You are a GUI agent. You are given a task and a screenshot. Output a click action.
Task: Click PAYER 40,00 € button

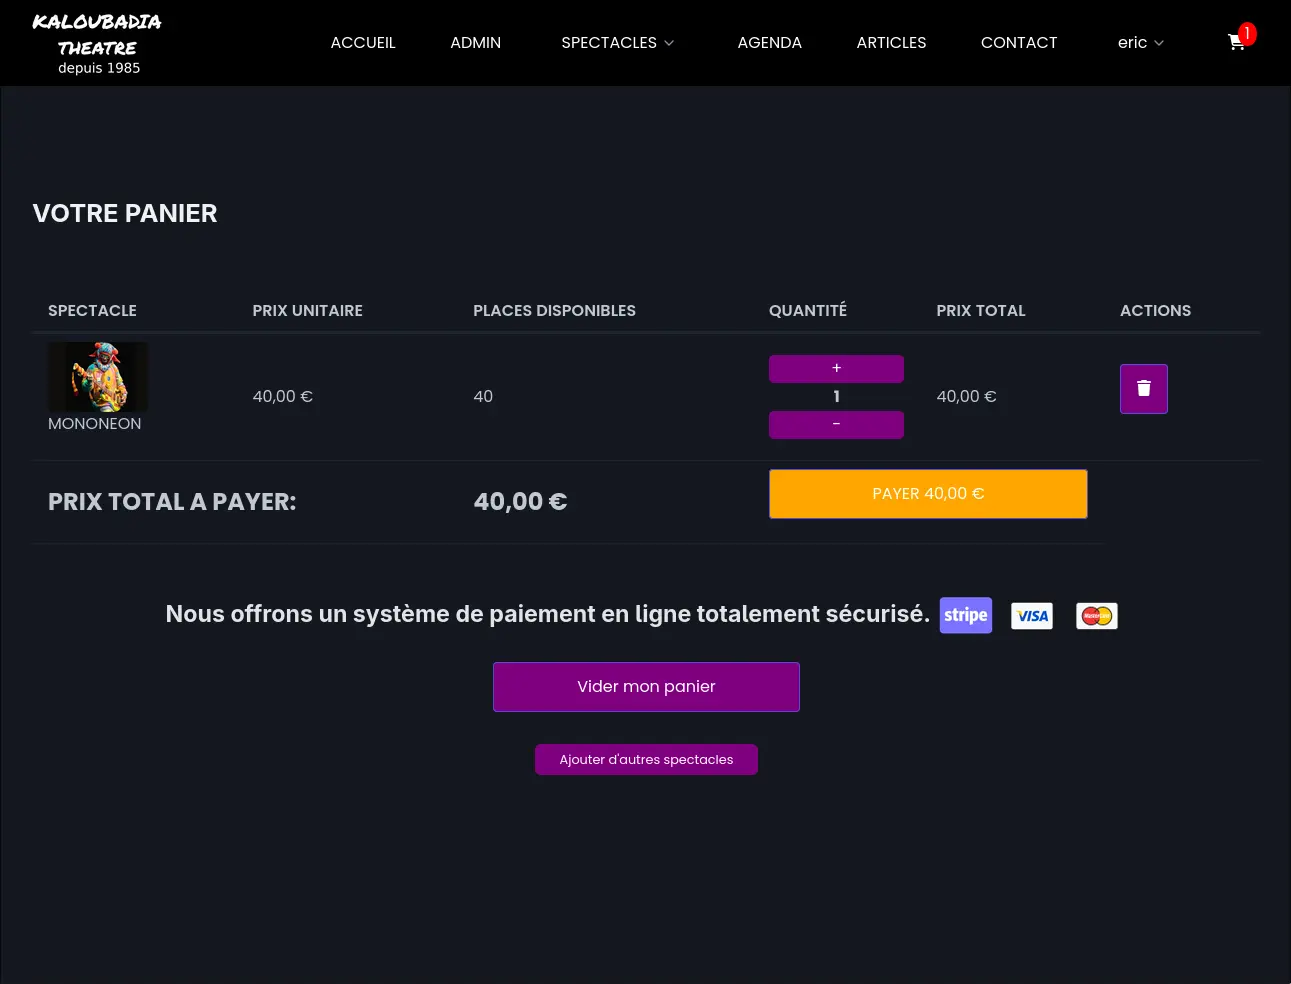pyautogui.click(x=927, y=493)
